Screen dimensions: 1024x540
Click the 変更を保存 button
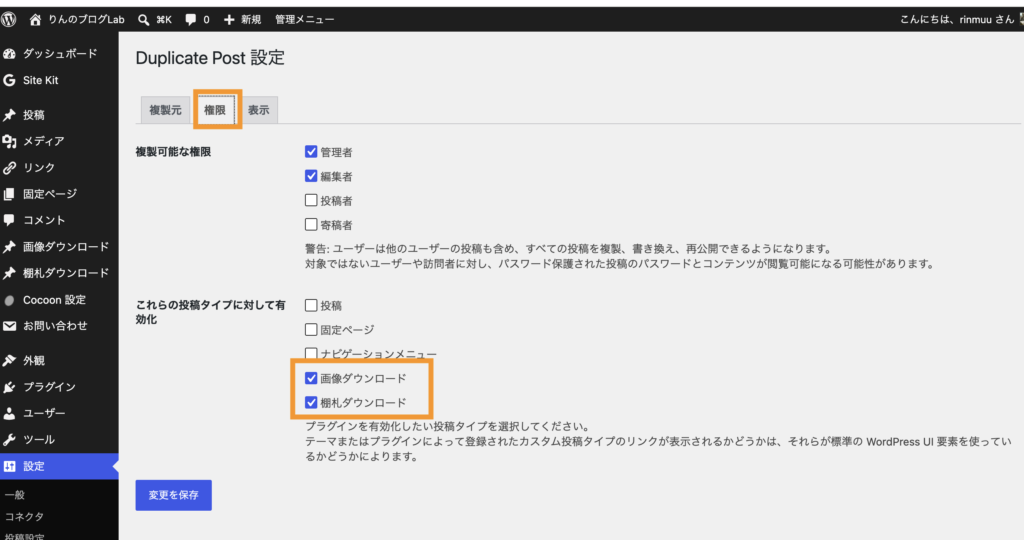pyautogui.click(x=174, y=495)
